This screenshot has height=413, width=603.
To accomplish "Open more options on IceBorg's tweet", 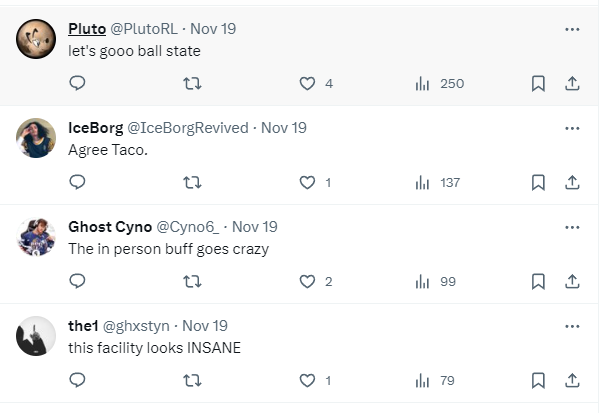I will pyautogui.click(x=572, y=128).
